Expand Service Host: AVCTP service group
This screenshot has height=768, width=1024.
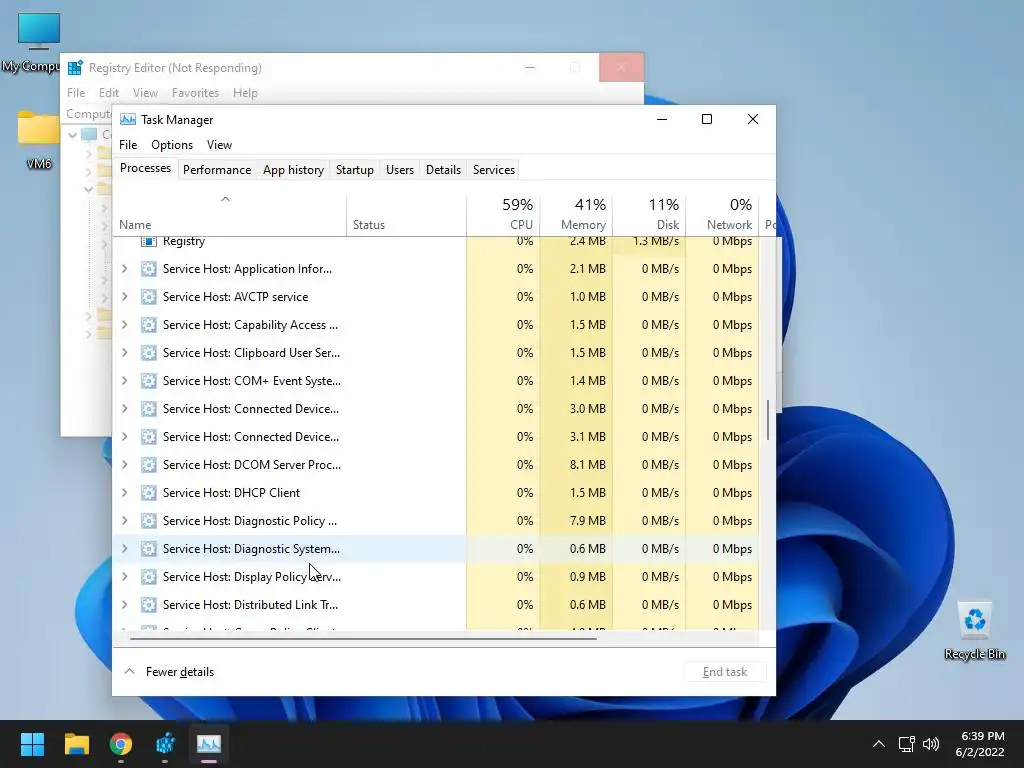pos(125,296)
